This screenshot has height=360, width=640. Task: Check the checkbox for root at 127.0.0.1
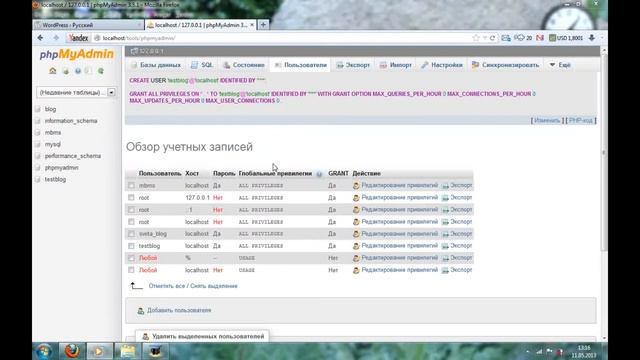(131, 198)
